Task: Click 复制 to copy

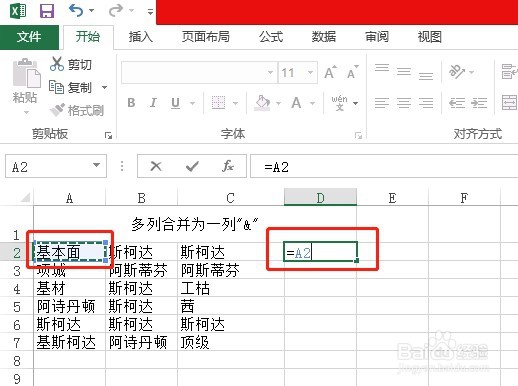Action: point(70,87)
